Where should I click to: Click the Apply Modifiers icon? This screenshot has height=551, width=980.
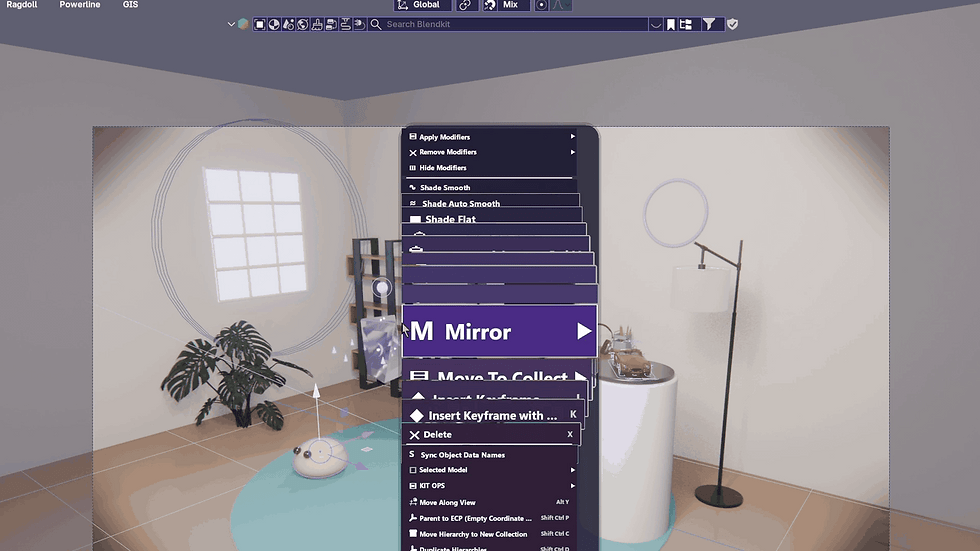pyautogui.click(x=412, y=136)
